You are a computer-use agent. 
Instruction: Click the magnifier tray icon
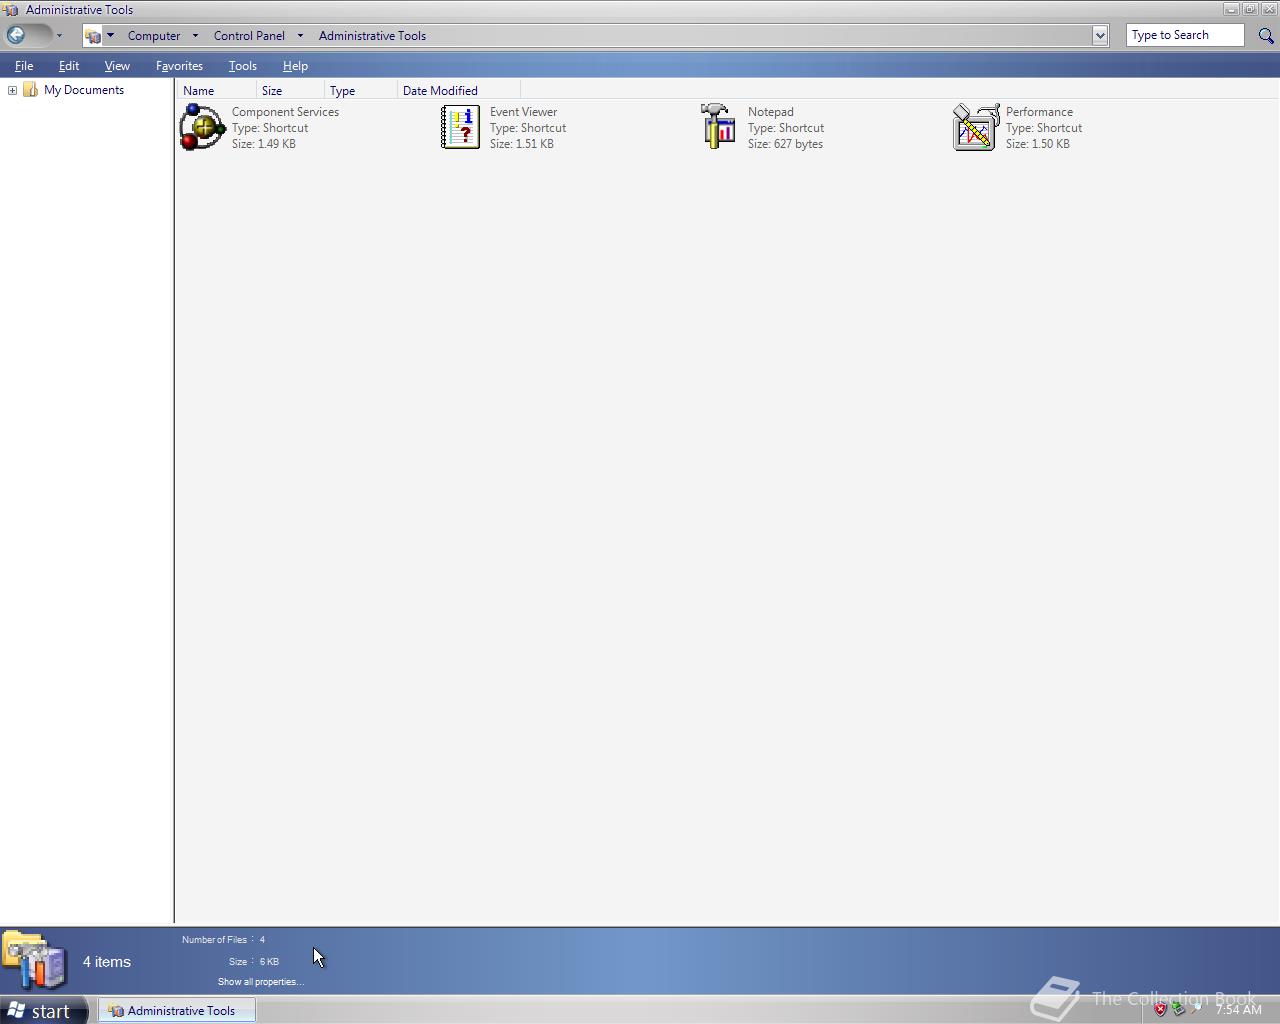click(x=1196, y=1009)
